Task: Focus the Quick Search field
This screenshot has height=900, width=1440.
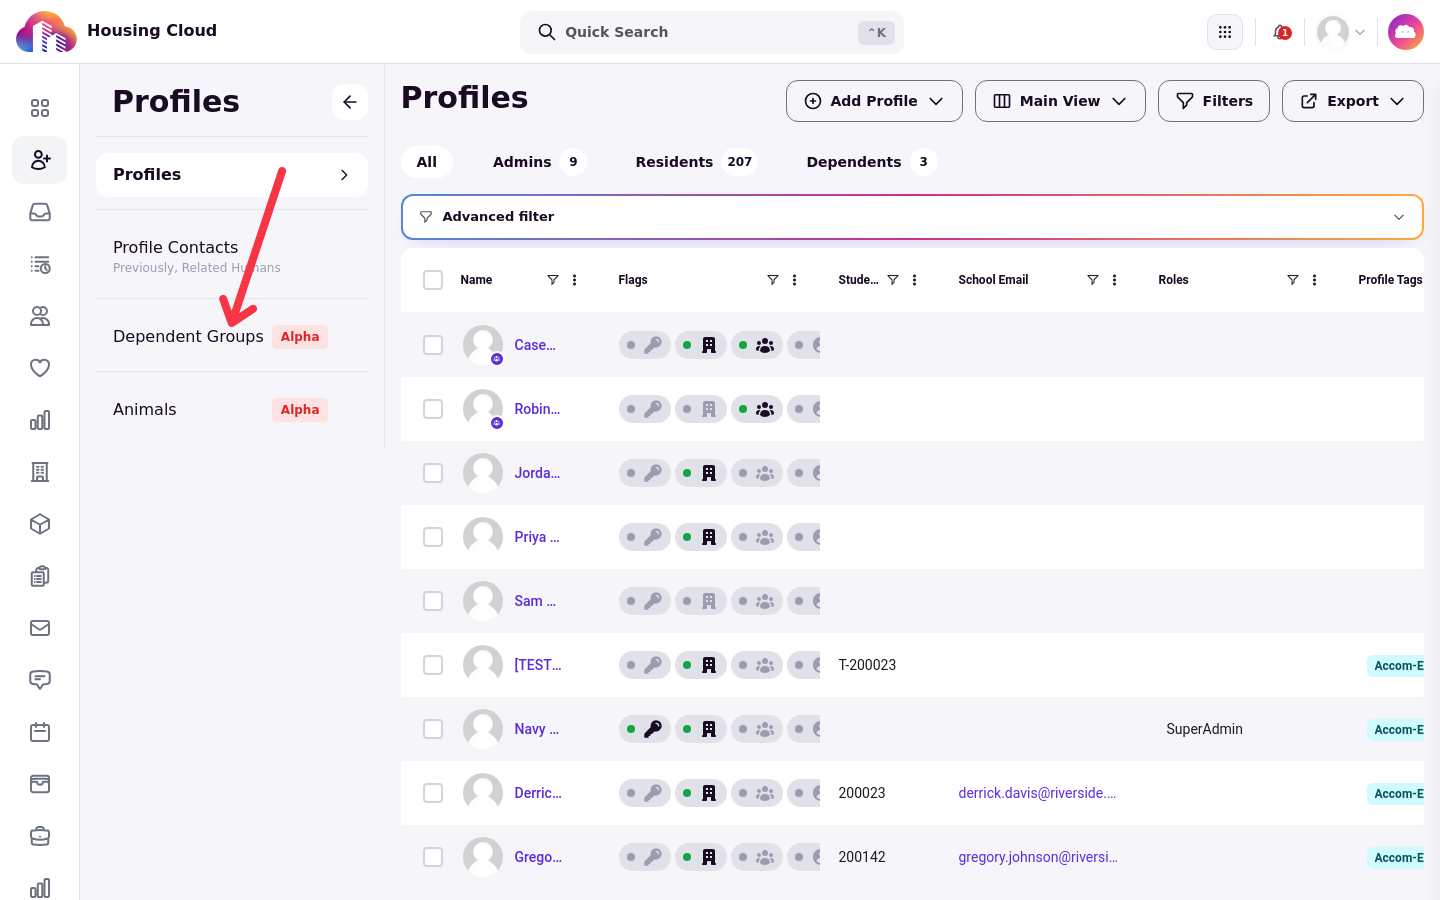Action: click(712, 32)
